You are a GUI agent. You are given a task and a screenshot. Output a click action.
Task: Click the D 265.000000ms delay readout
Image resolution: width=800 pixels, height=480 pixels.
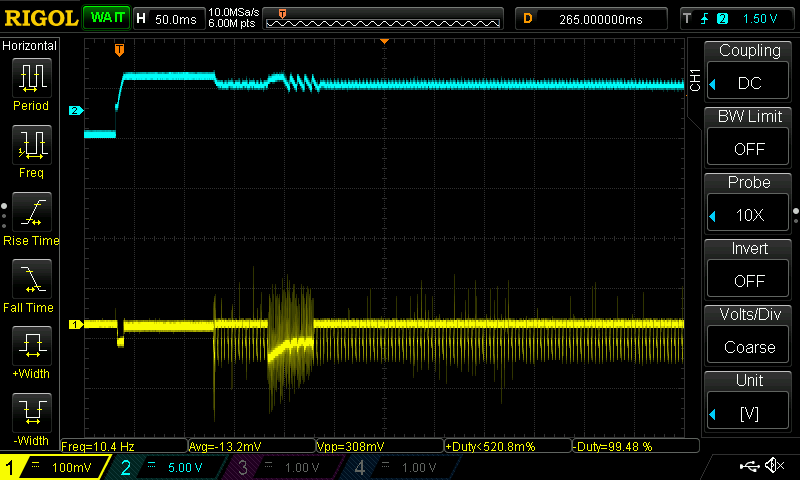tap(591, 19)
